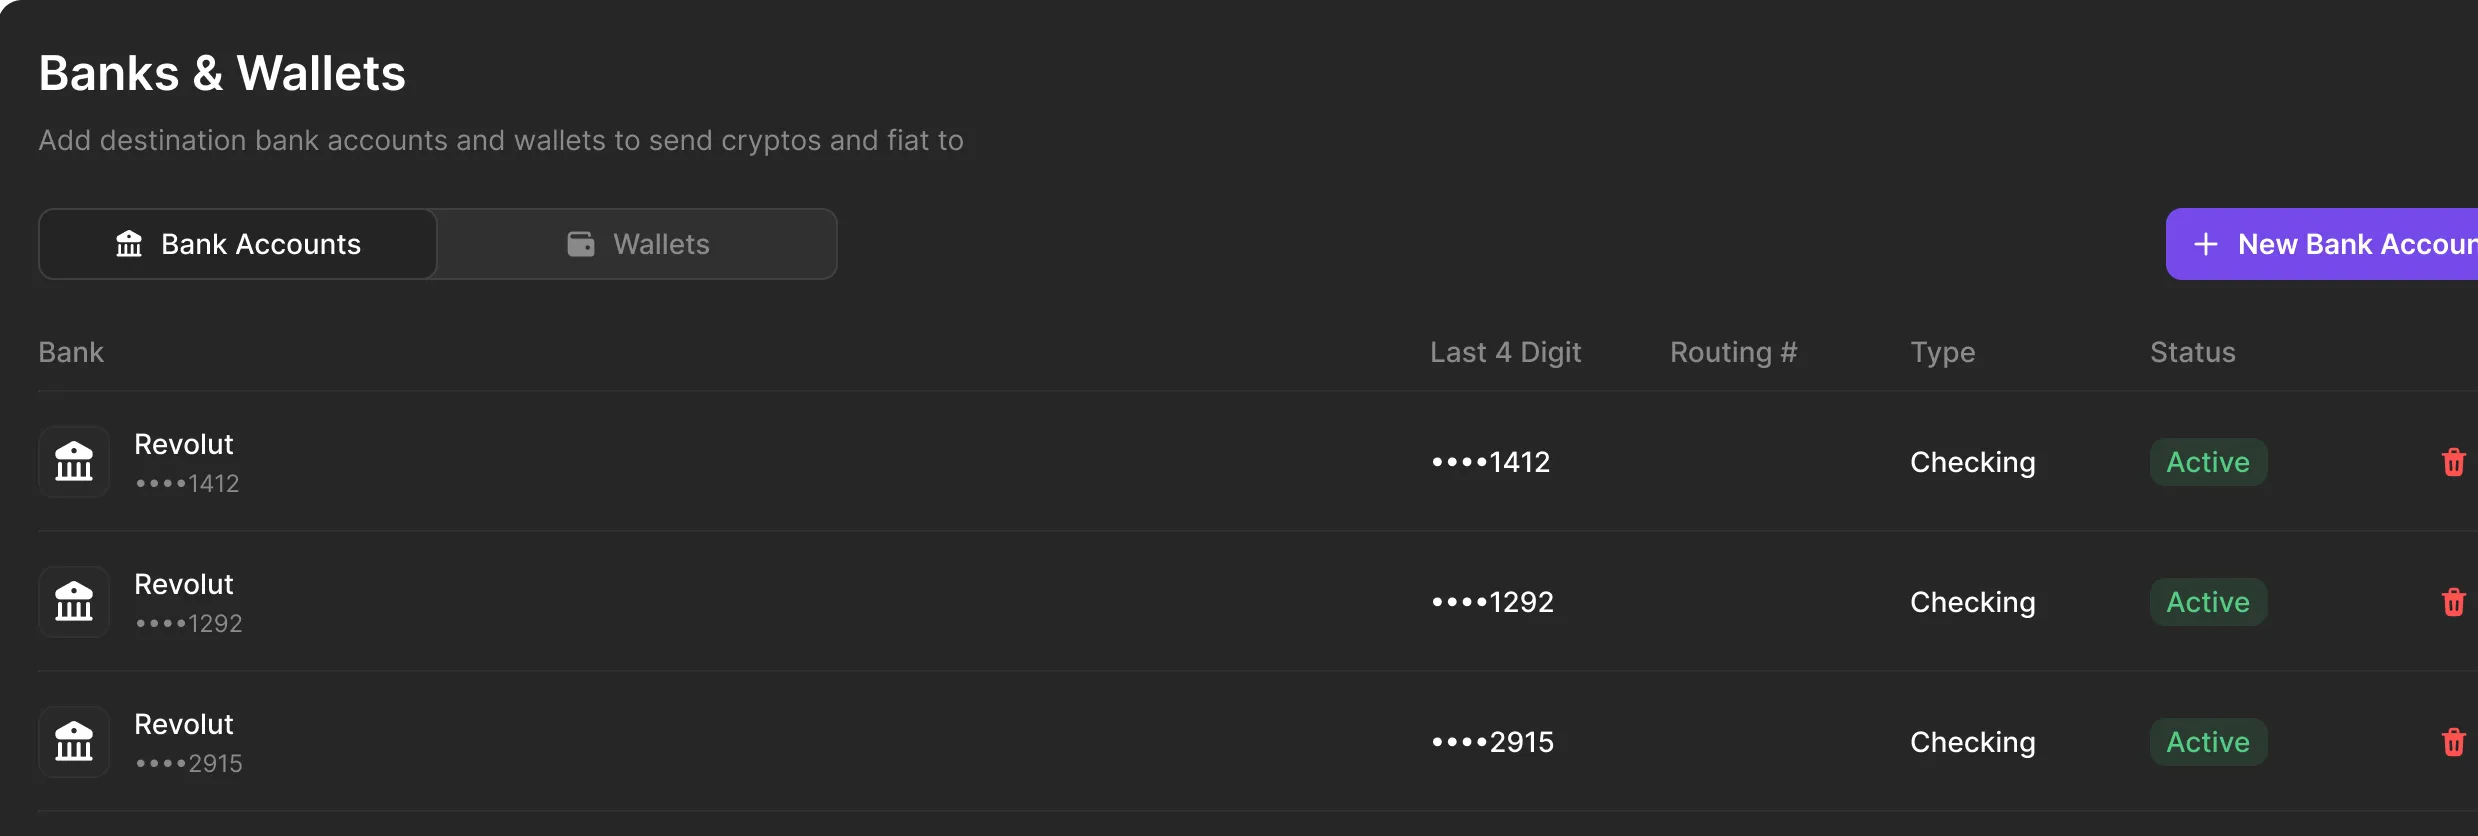
Task: Click the Checking type for account 2915
Action: click(1972, 742)
